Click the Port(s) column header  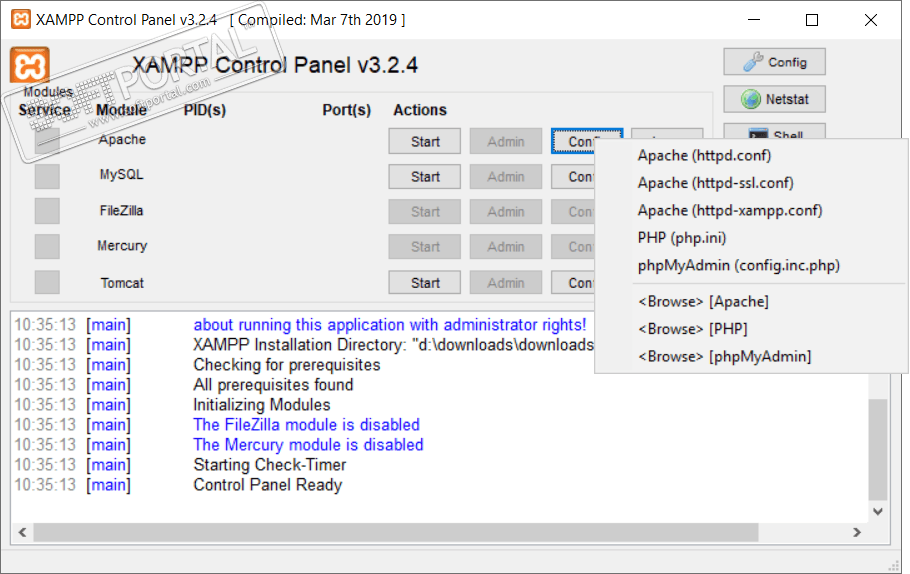click(x=346, y=110)
